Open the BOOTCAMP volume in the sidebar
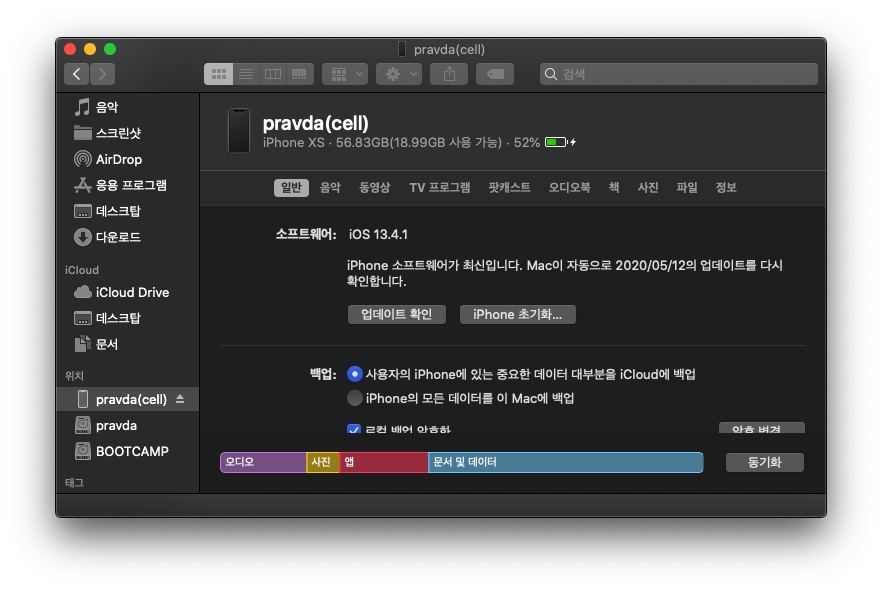 [122, 451]
